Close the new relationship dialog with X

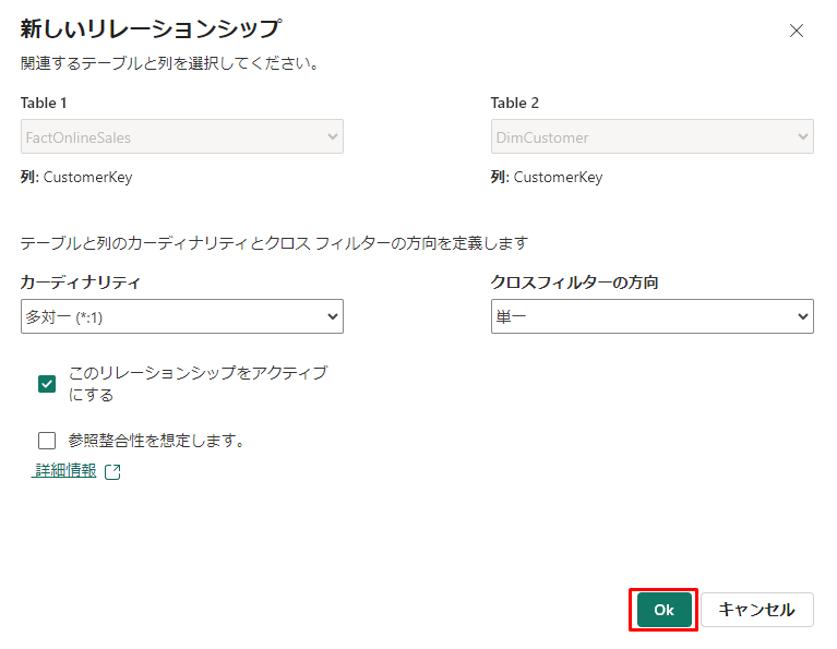[x=797, y=30]
